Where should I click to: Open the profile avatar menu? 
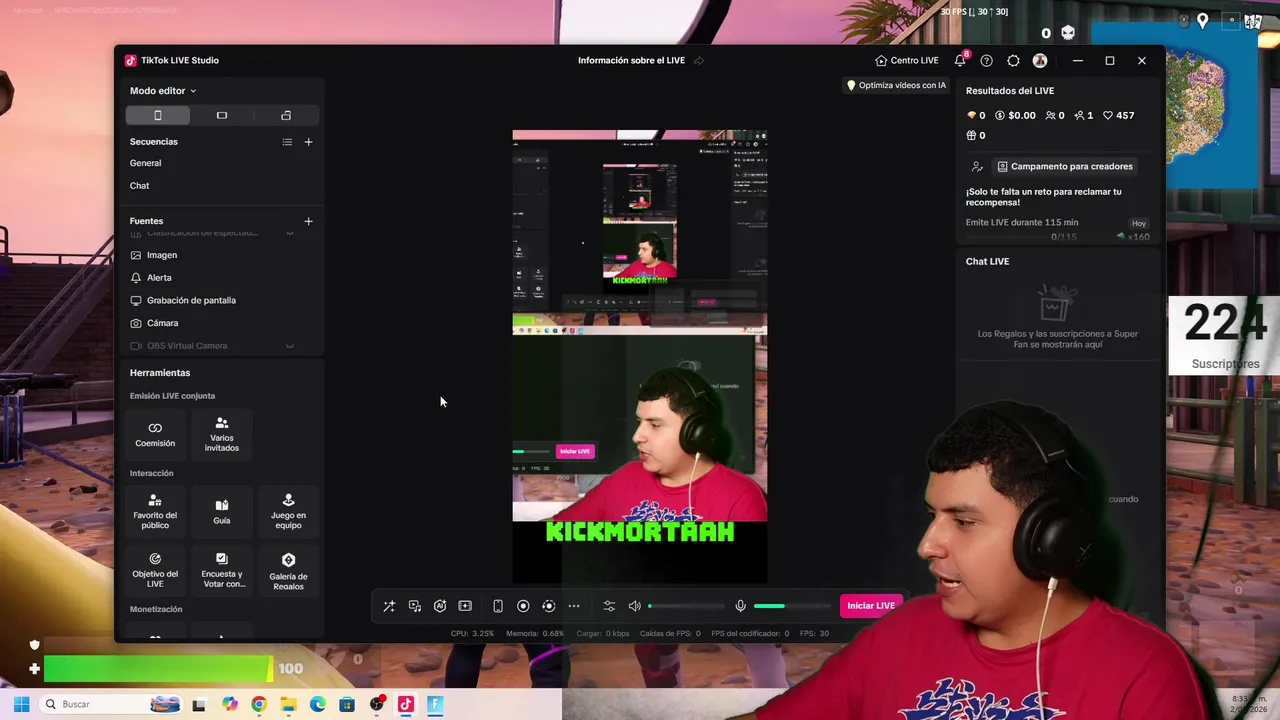(x=1040, y=61)
